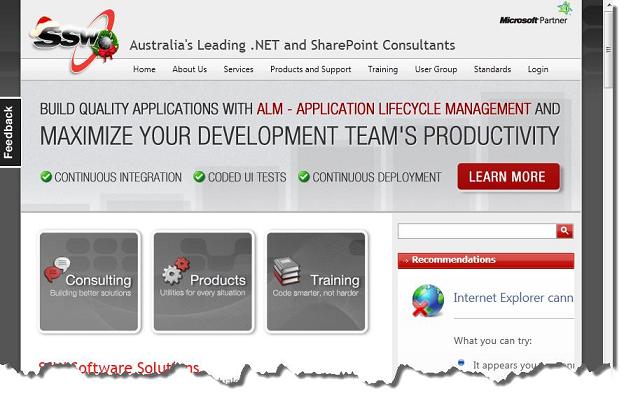Open the Consulting tile
624x400 pixels.
click(89, 281)
